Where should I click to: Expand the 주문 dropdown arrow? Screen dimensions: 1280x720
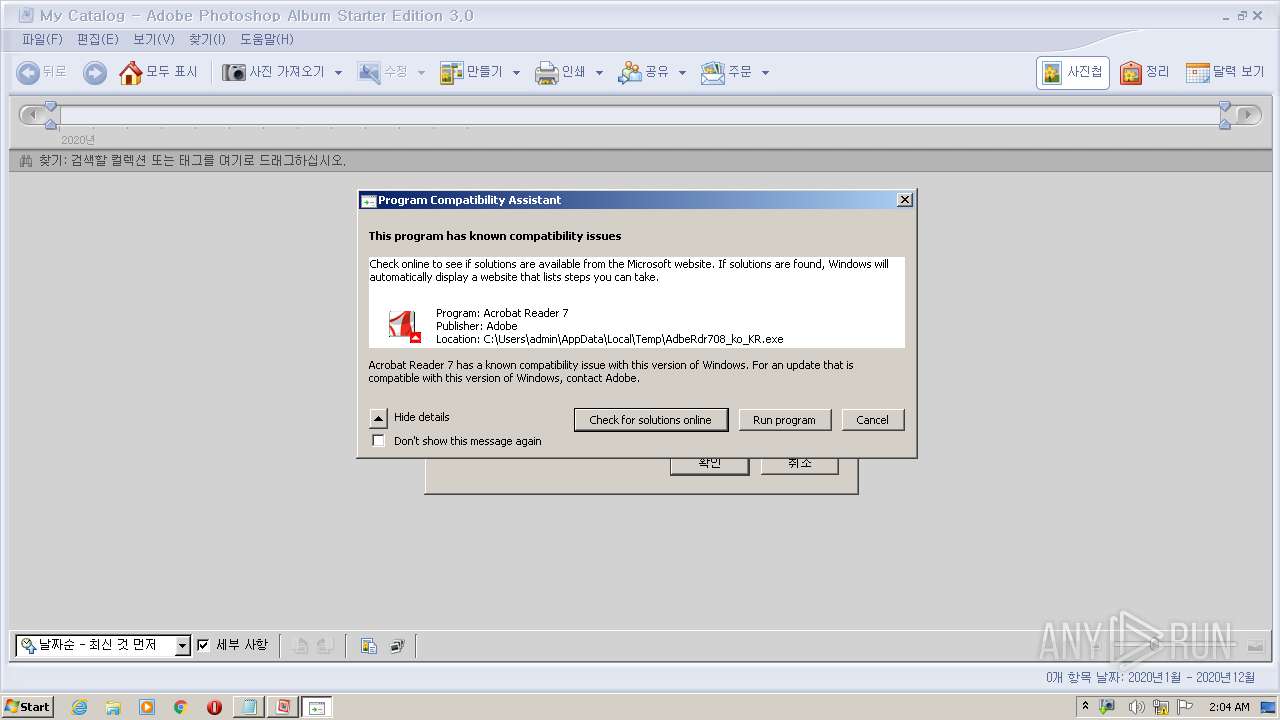click(765, 73)
